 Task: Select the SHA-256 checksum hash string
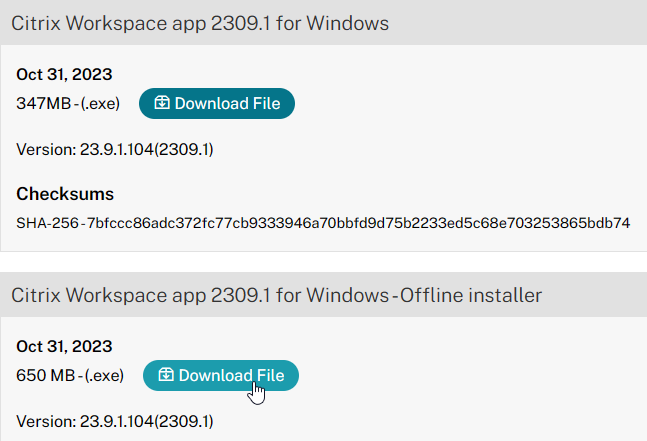coord(359,223)
